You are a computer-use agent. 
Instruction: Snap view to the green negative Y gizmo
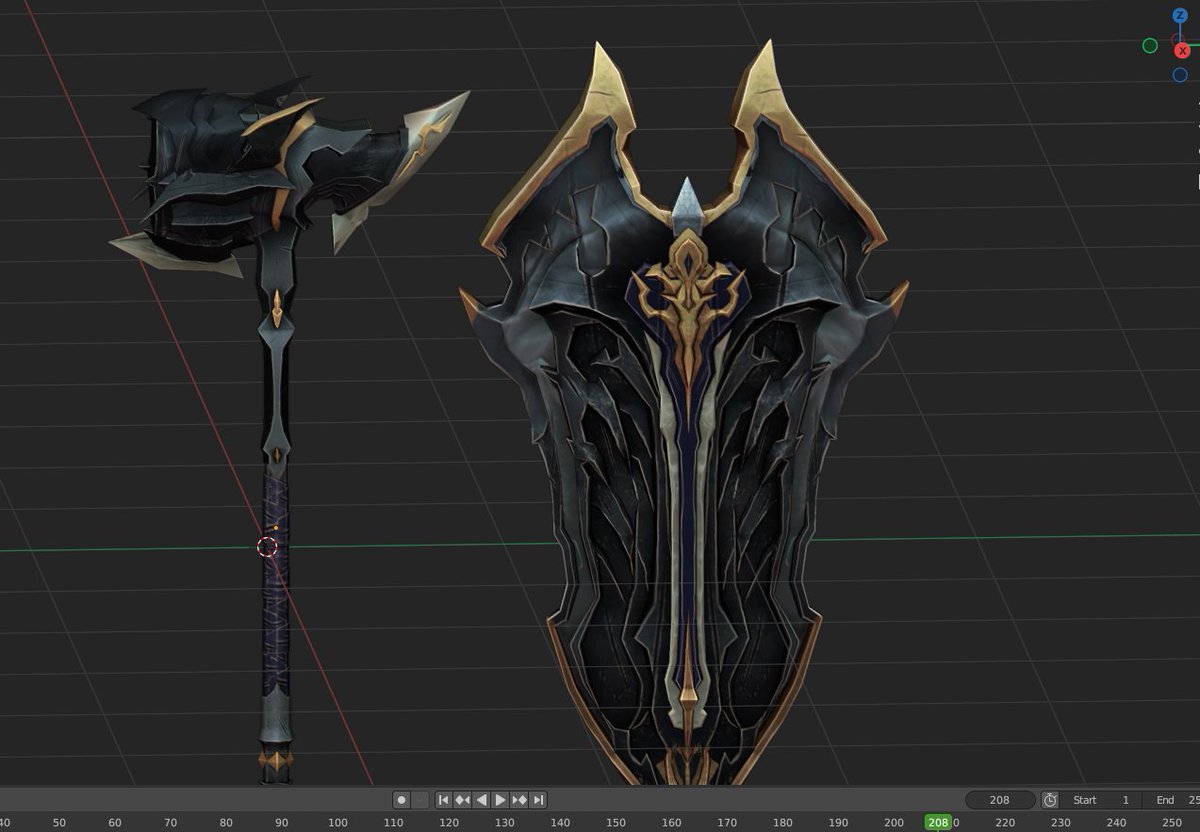click(1150, 45)
